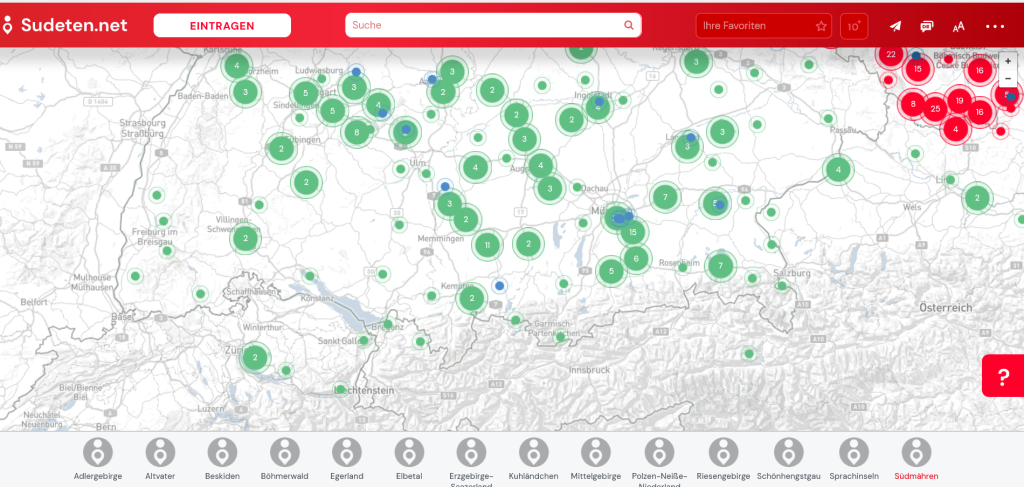Viewport: 1024px width, 487px height.
Task: Open the red question mark help button
Action: click(x=1002, y=376)
